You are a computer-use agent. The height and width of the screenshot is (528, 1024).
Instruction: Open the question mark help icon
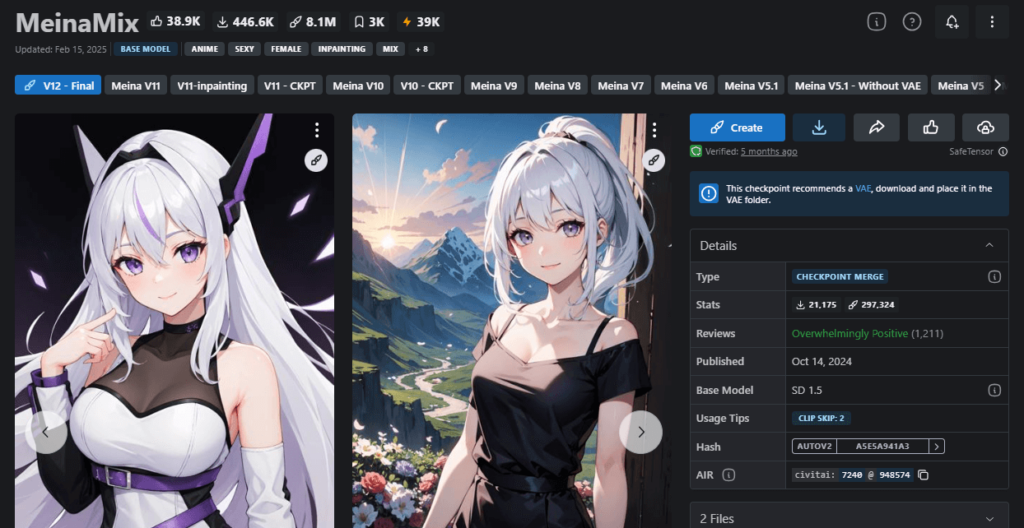(912, 22)
